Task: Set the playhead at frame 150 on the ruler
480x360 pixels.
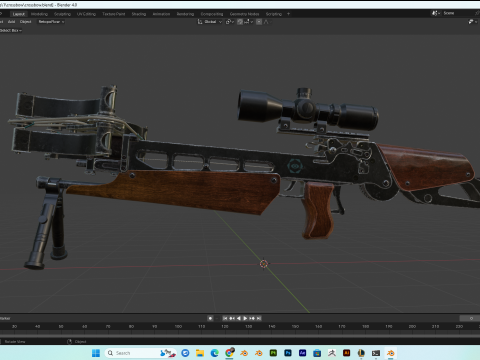Action: tap(295, 326)
